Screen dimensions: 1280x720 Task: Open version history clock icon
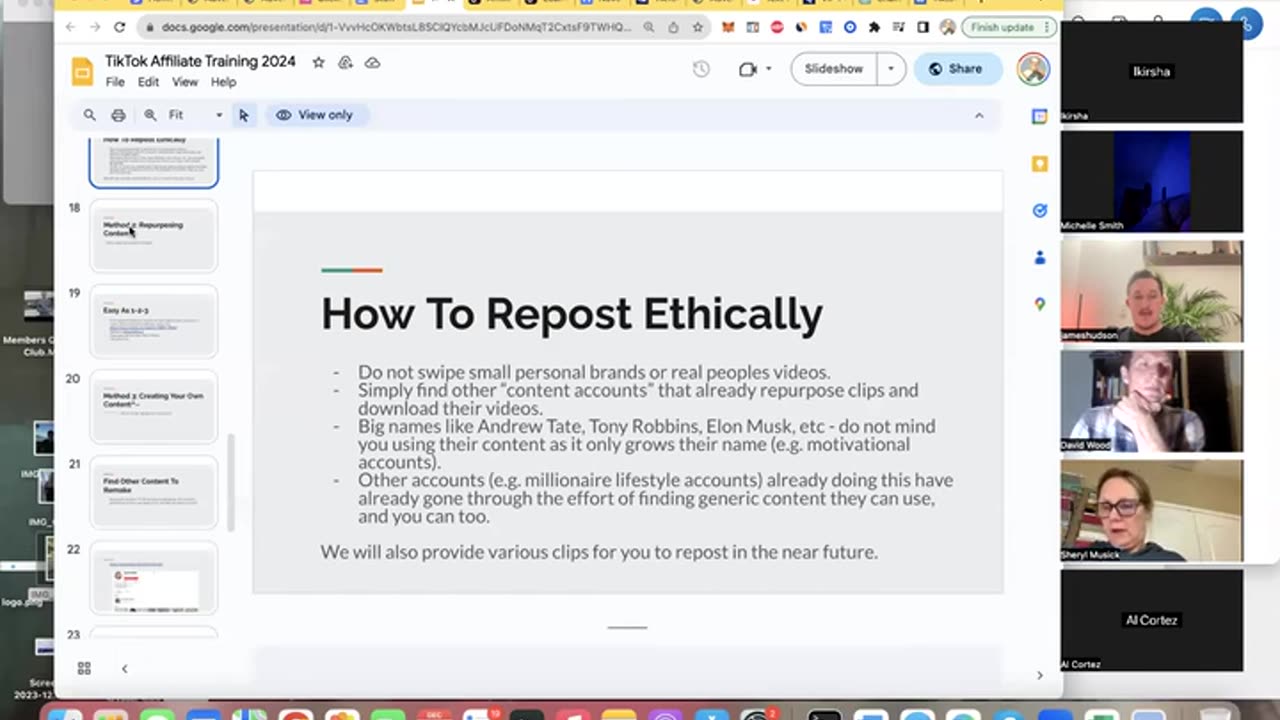coord(701,69)
